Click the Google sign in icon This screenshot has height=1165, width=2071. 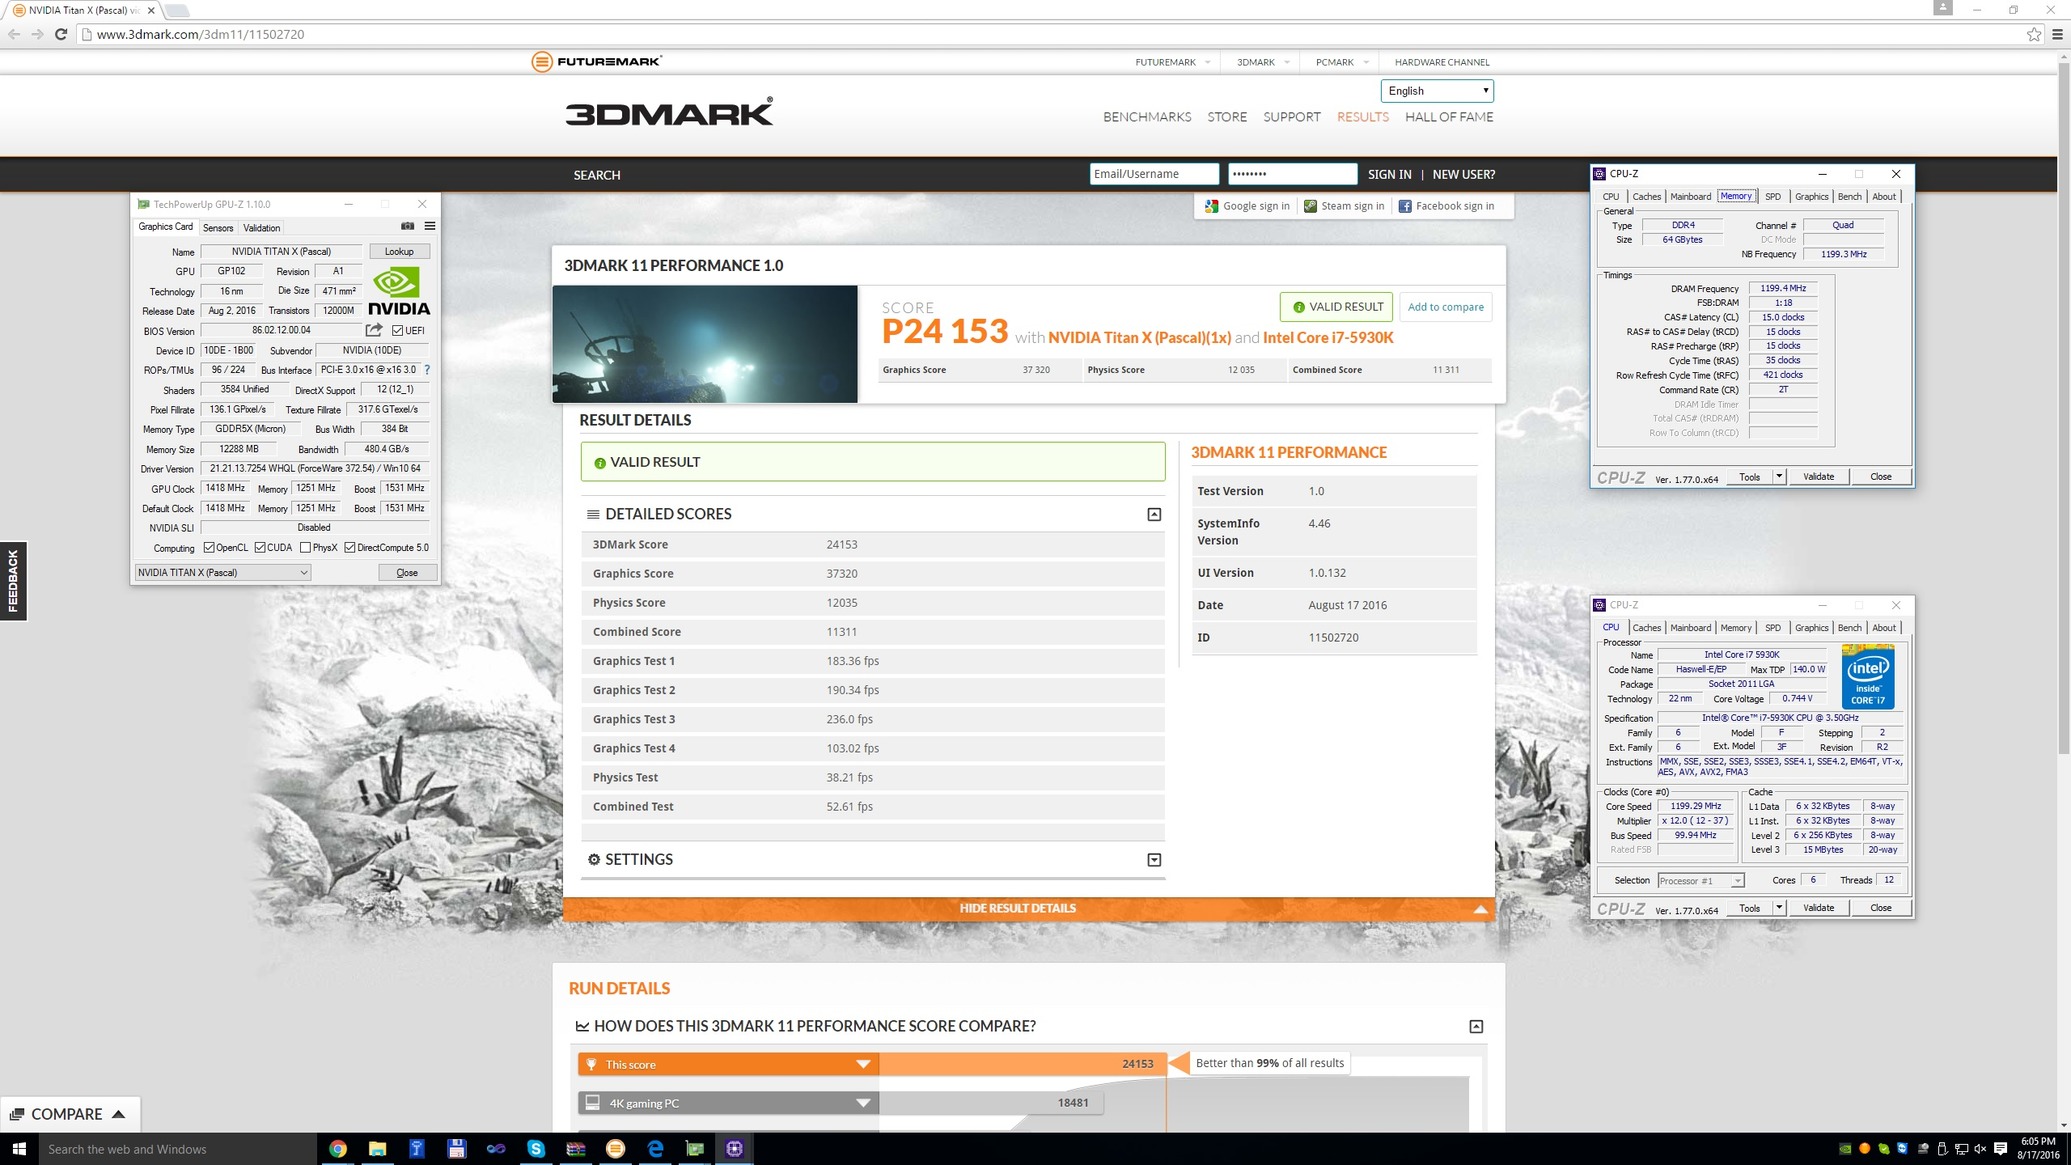1211,206
